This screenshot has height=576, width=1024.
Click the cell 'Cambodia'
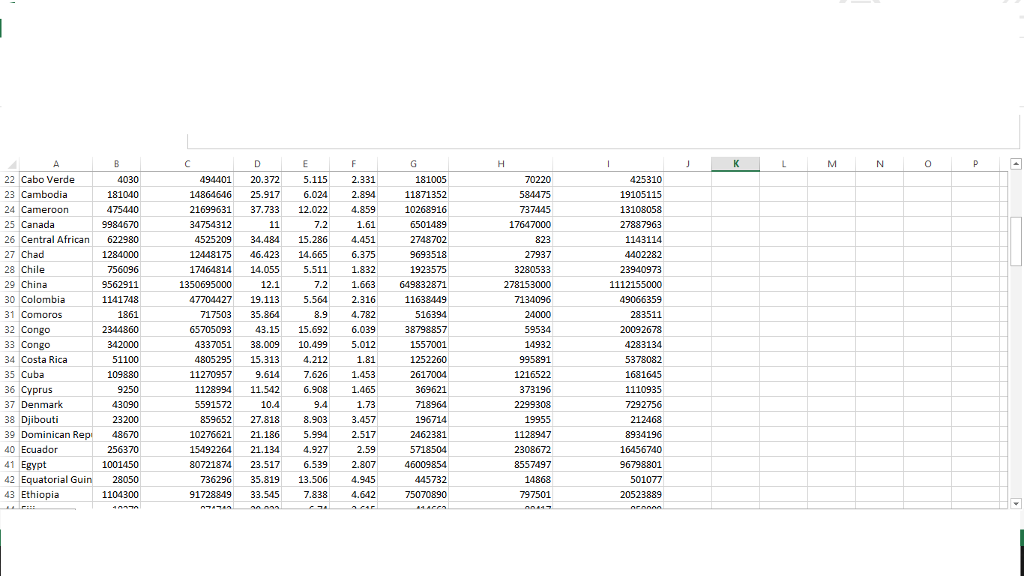(x=56, y=195)
